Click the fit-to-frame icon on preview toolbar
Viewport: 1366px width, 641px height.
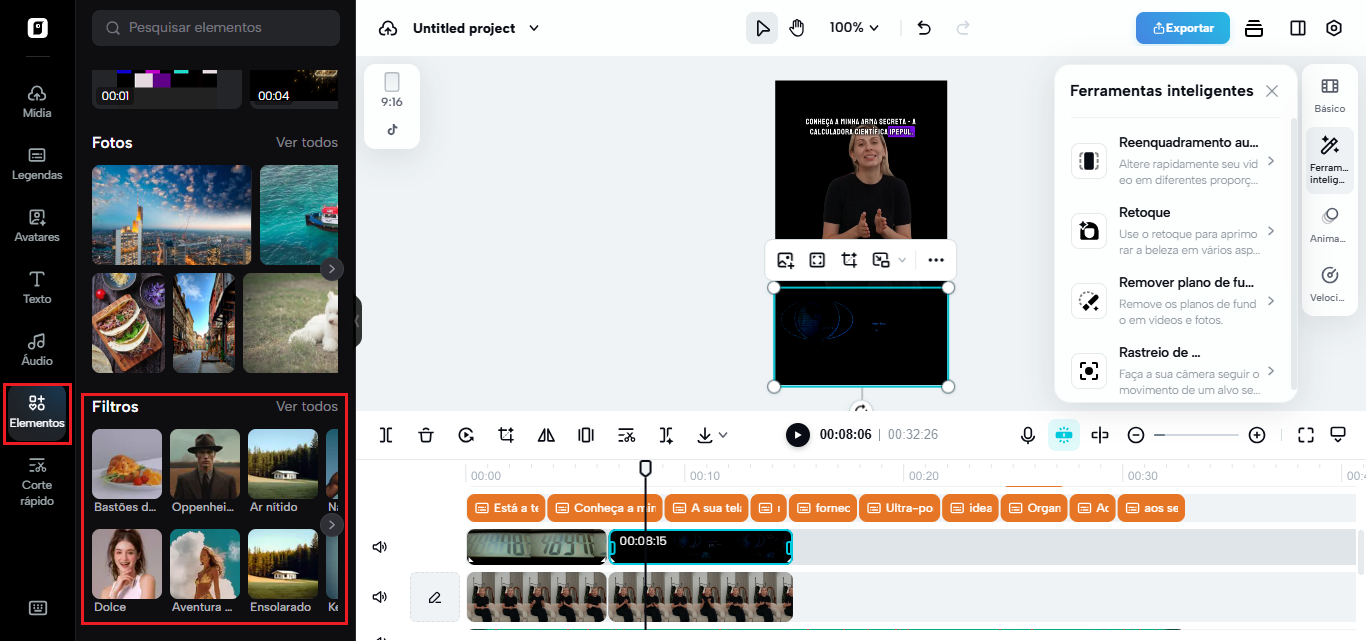point(817,260)
